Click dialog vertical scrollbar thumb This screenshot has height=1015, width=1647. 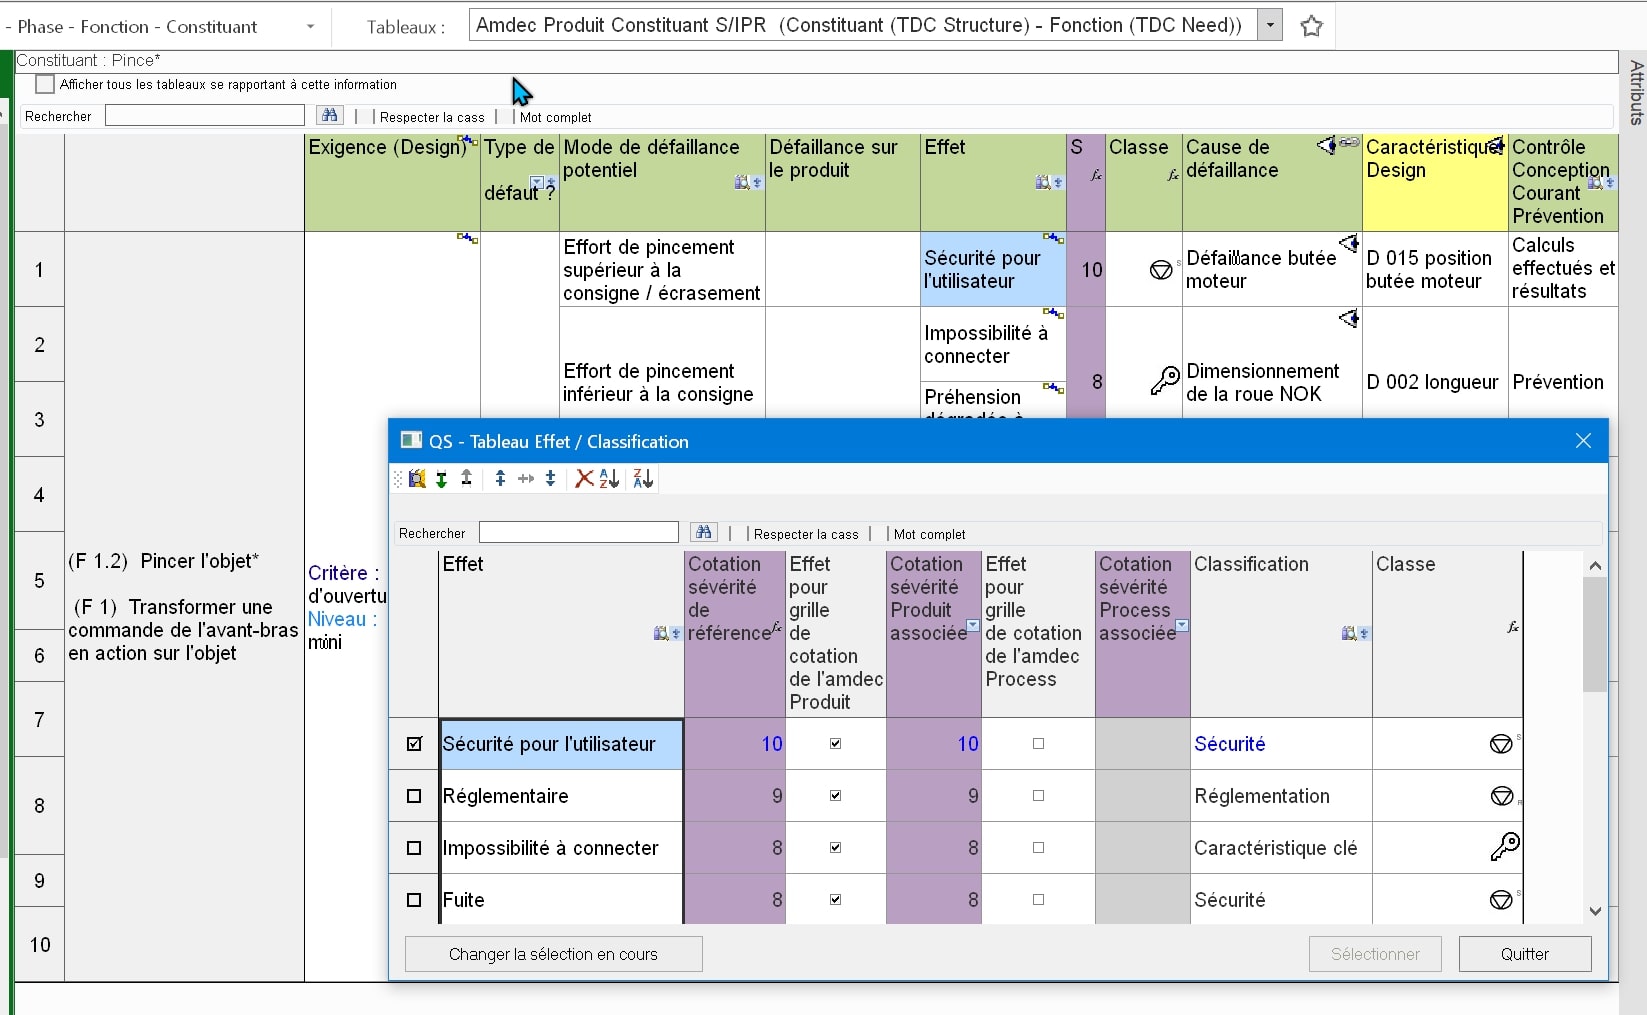(1595, 635)
